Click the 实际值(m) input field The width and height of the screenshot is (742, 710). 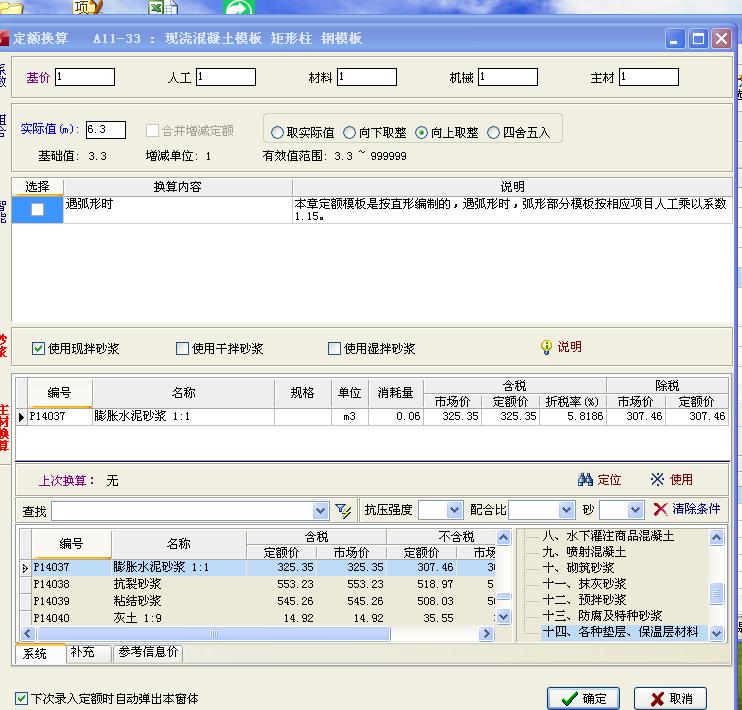[x=106, y=130]
